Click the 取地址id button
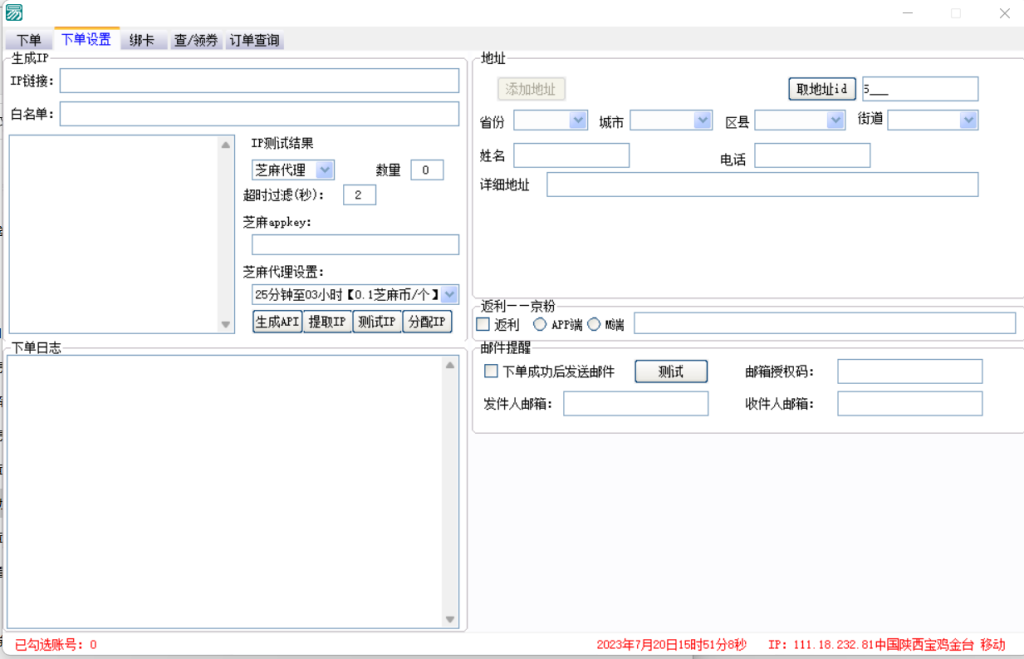Screen dimensions: 1024x659 click(822, 88)
